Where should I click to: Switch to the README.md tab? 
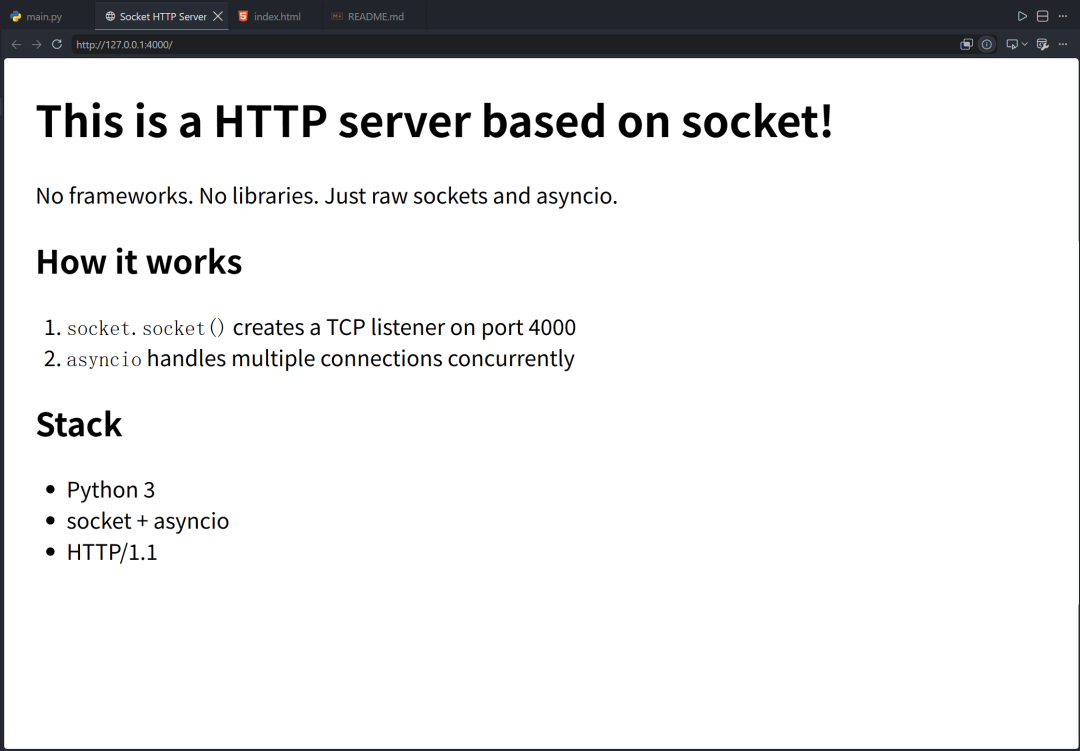pos(375,17)
